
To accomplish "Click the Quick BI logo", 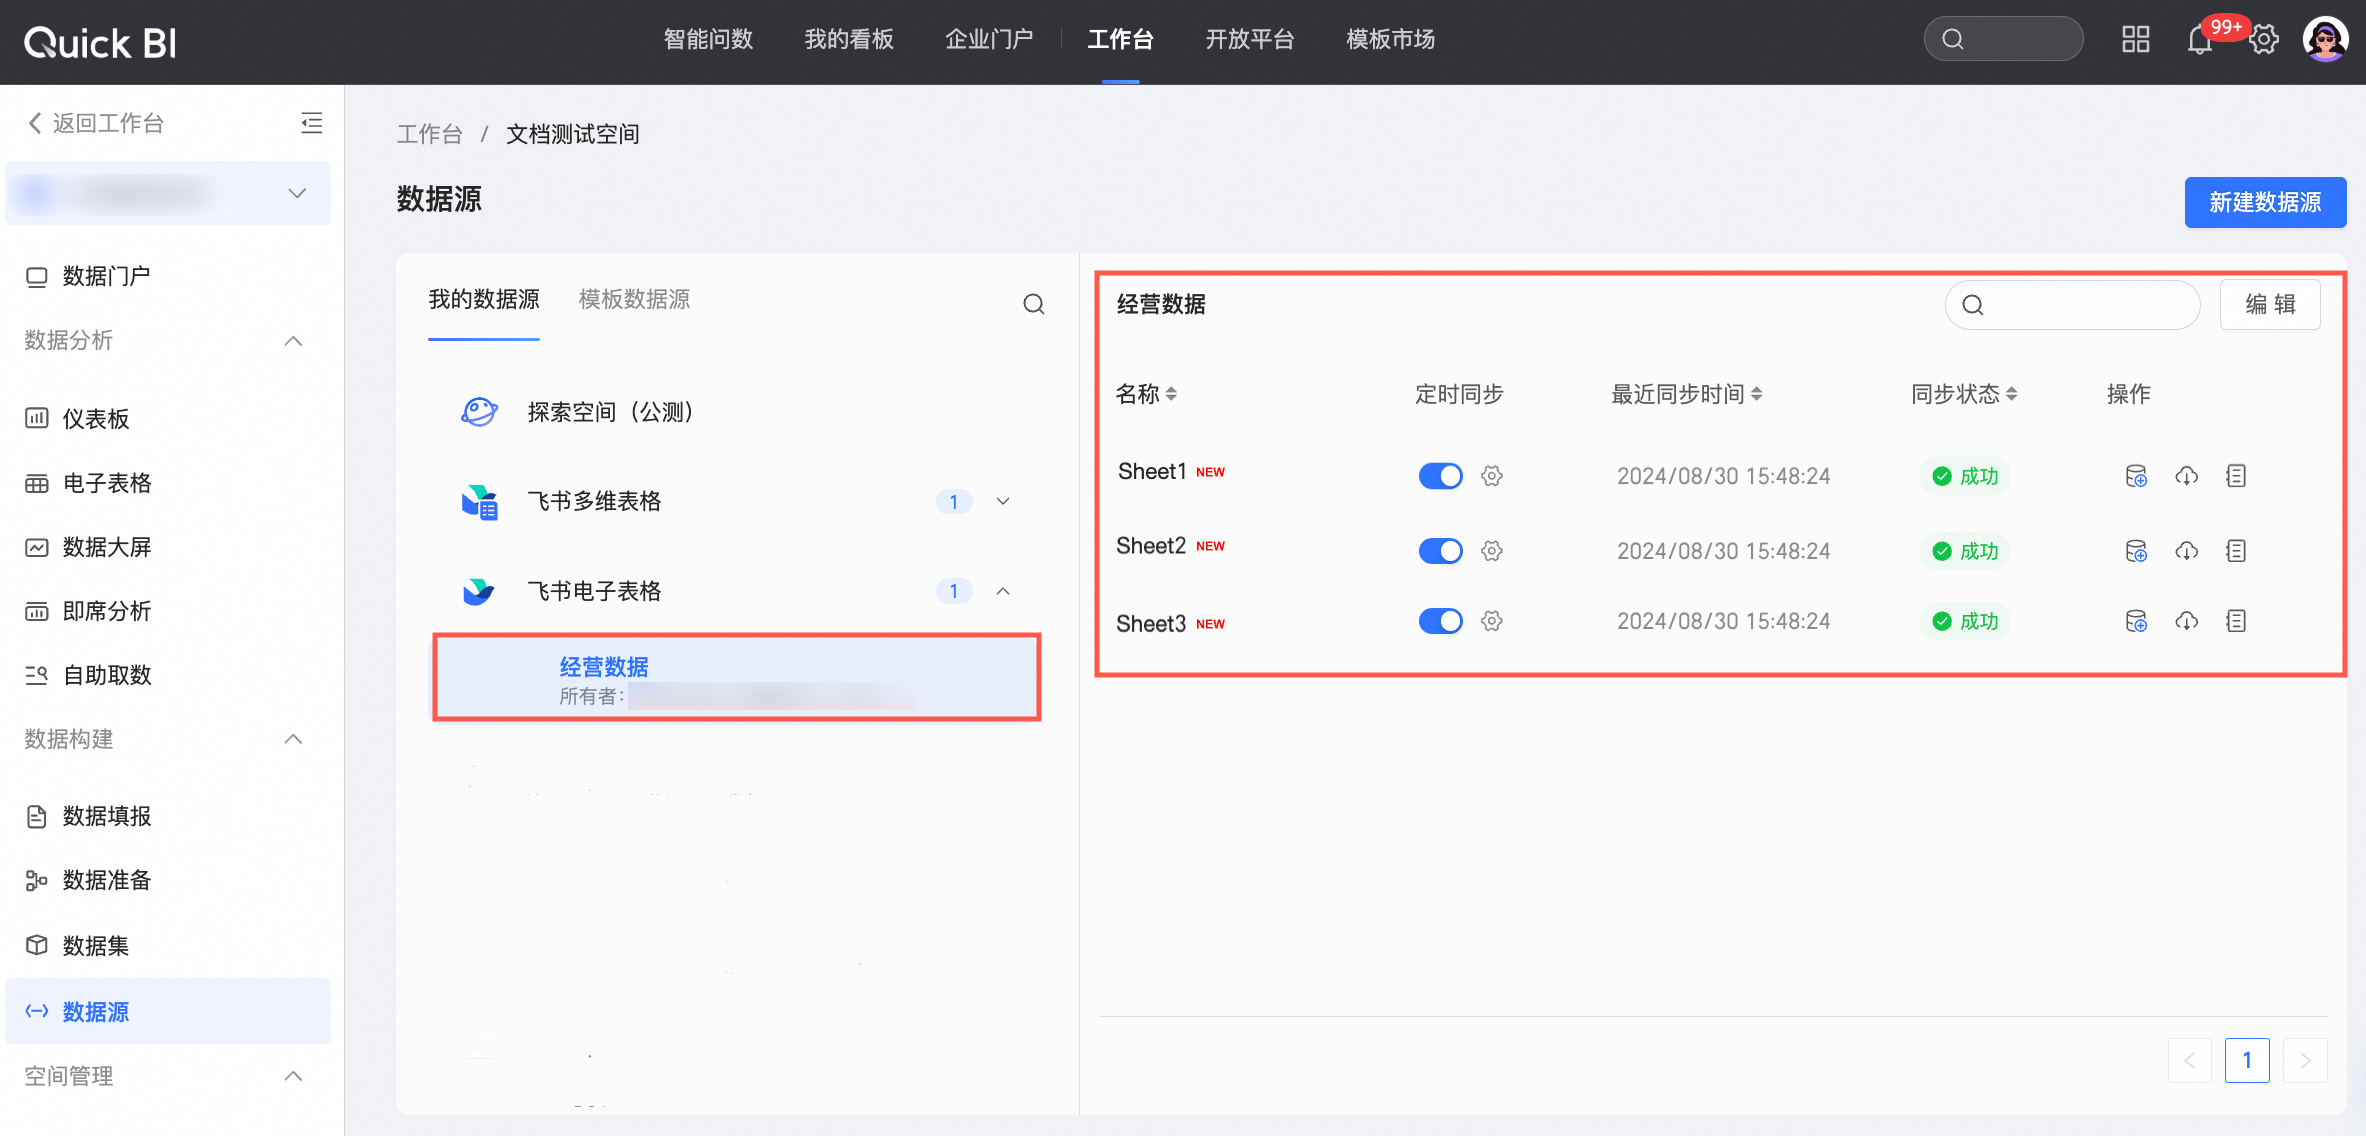I will pyautogui.click(x=100, y=42).
